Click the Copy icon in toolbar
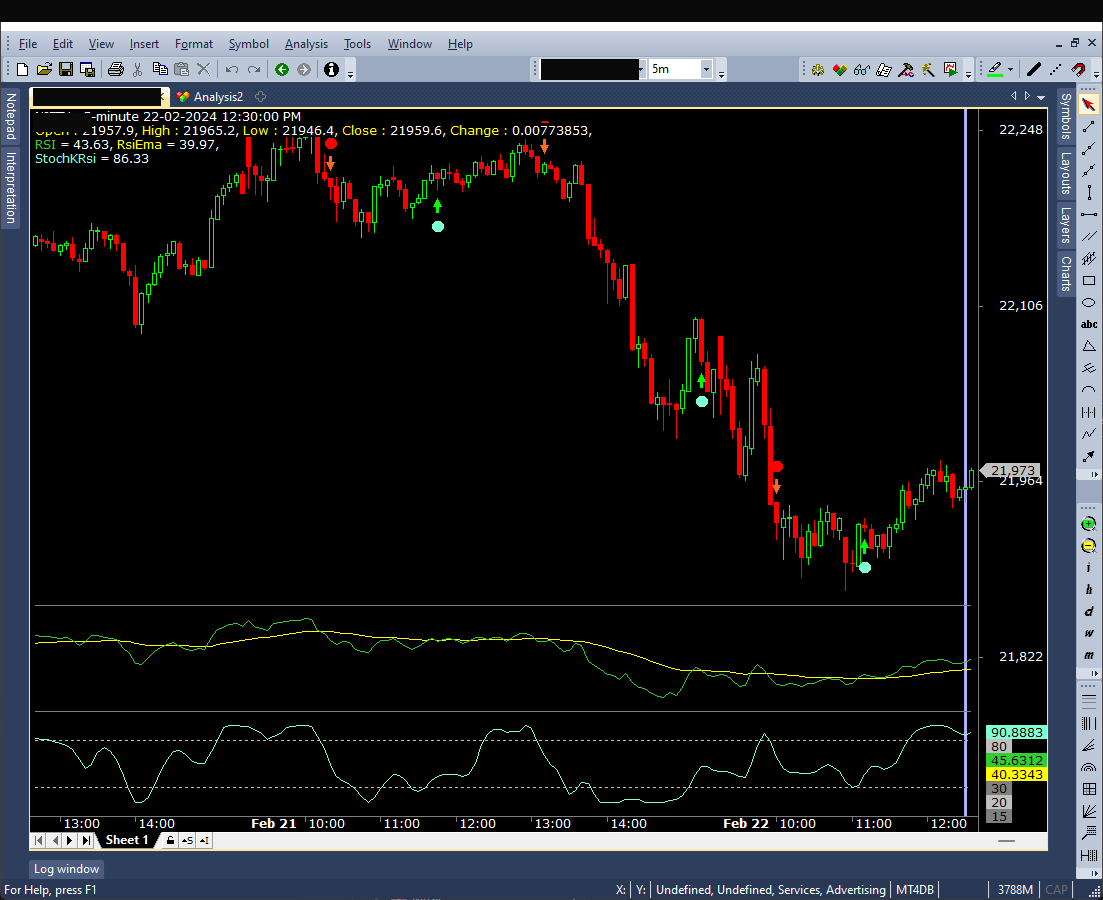The image size is (1103, 900). click(x=160, y=69)
